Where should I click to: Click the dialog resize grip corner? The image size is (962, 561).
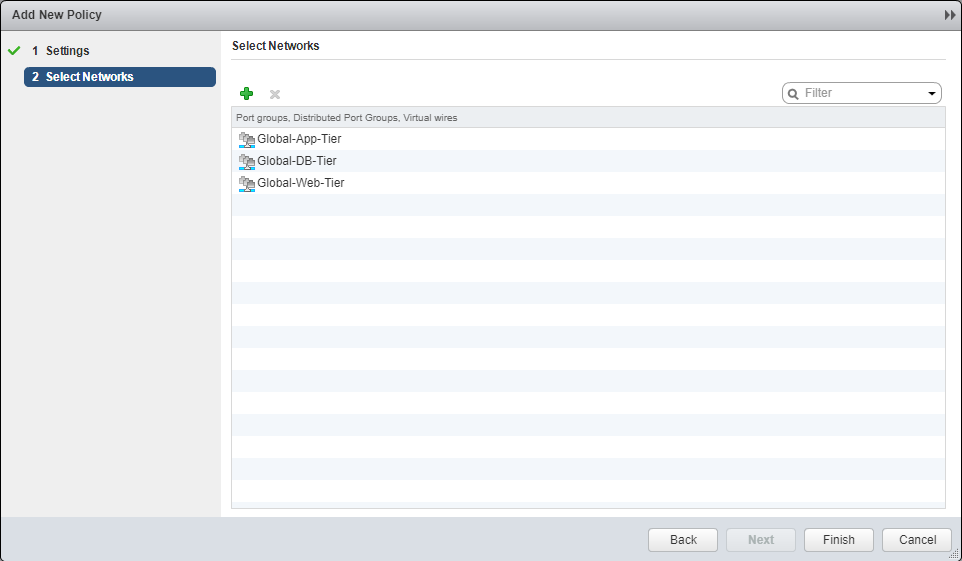click(955, 554)
